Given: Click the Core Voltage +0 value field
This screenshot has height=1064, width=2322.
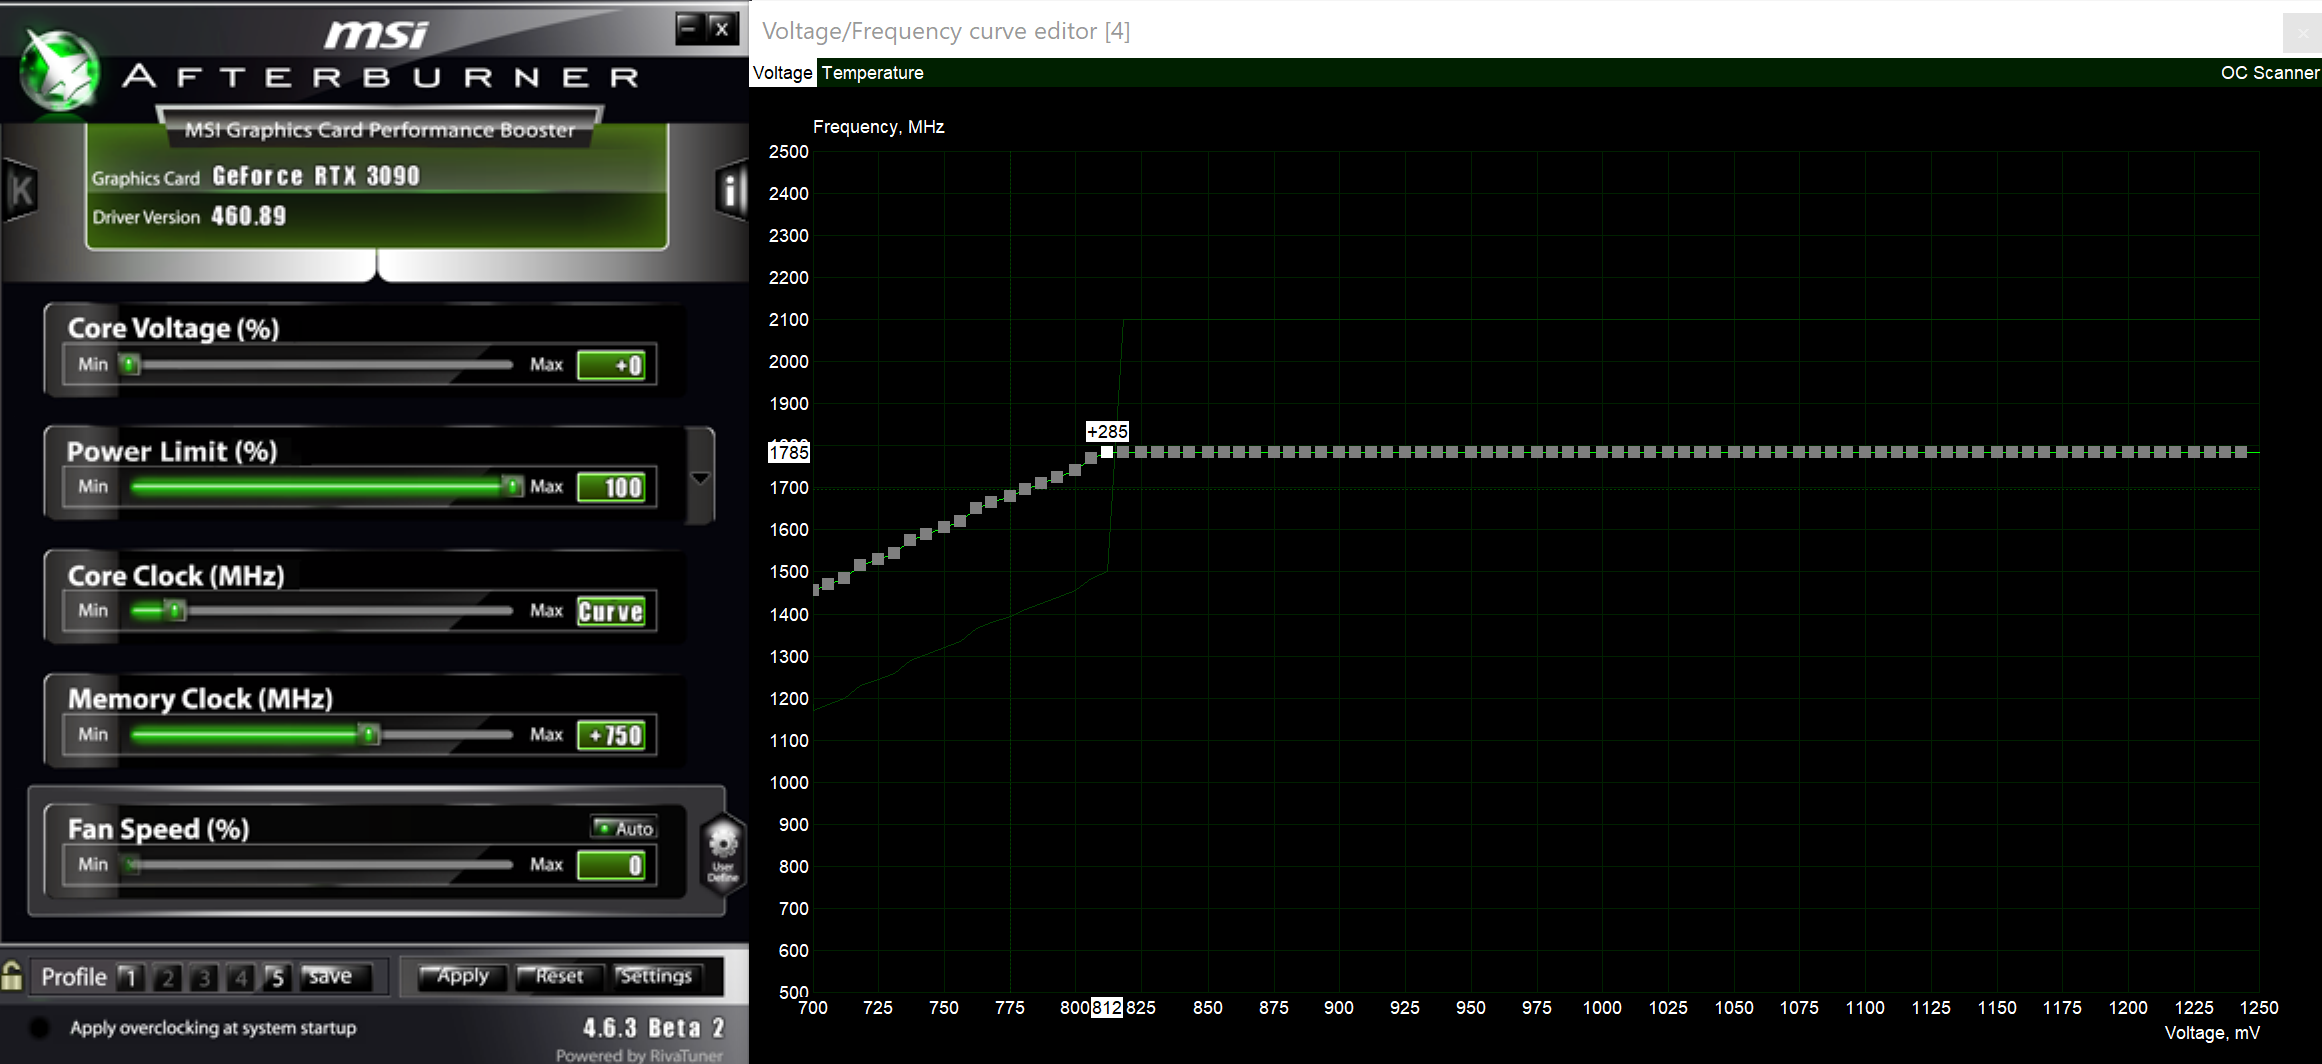Looking at the screenshot, I should pos(612,365).
